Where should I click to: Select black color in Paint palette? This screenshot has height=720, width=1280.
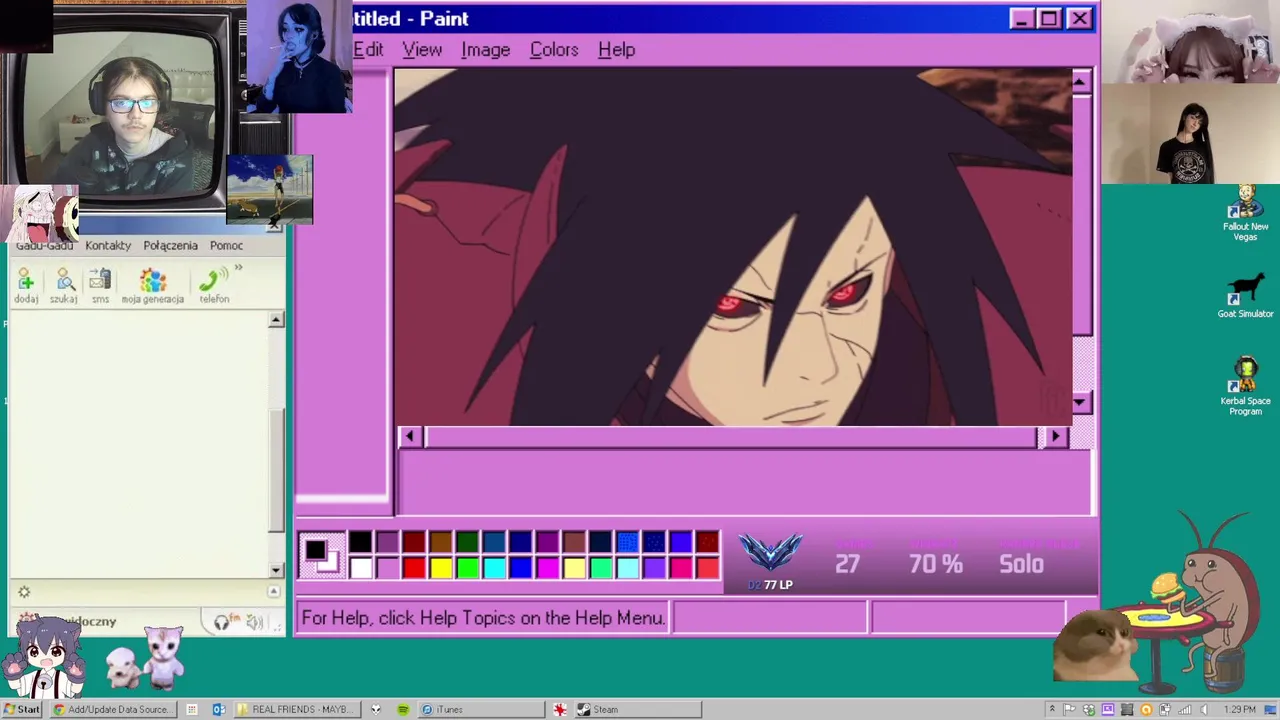pos(360,542)
